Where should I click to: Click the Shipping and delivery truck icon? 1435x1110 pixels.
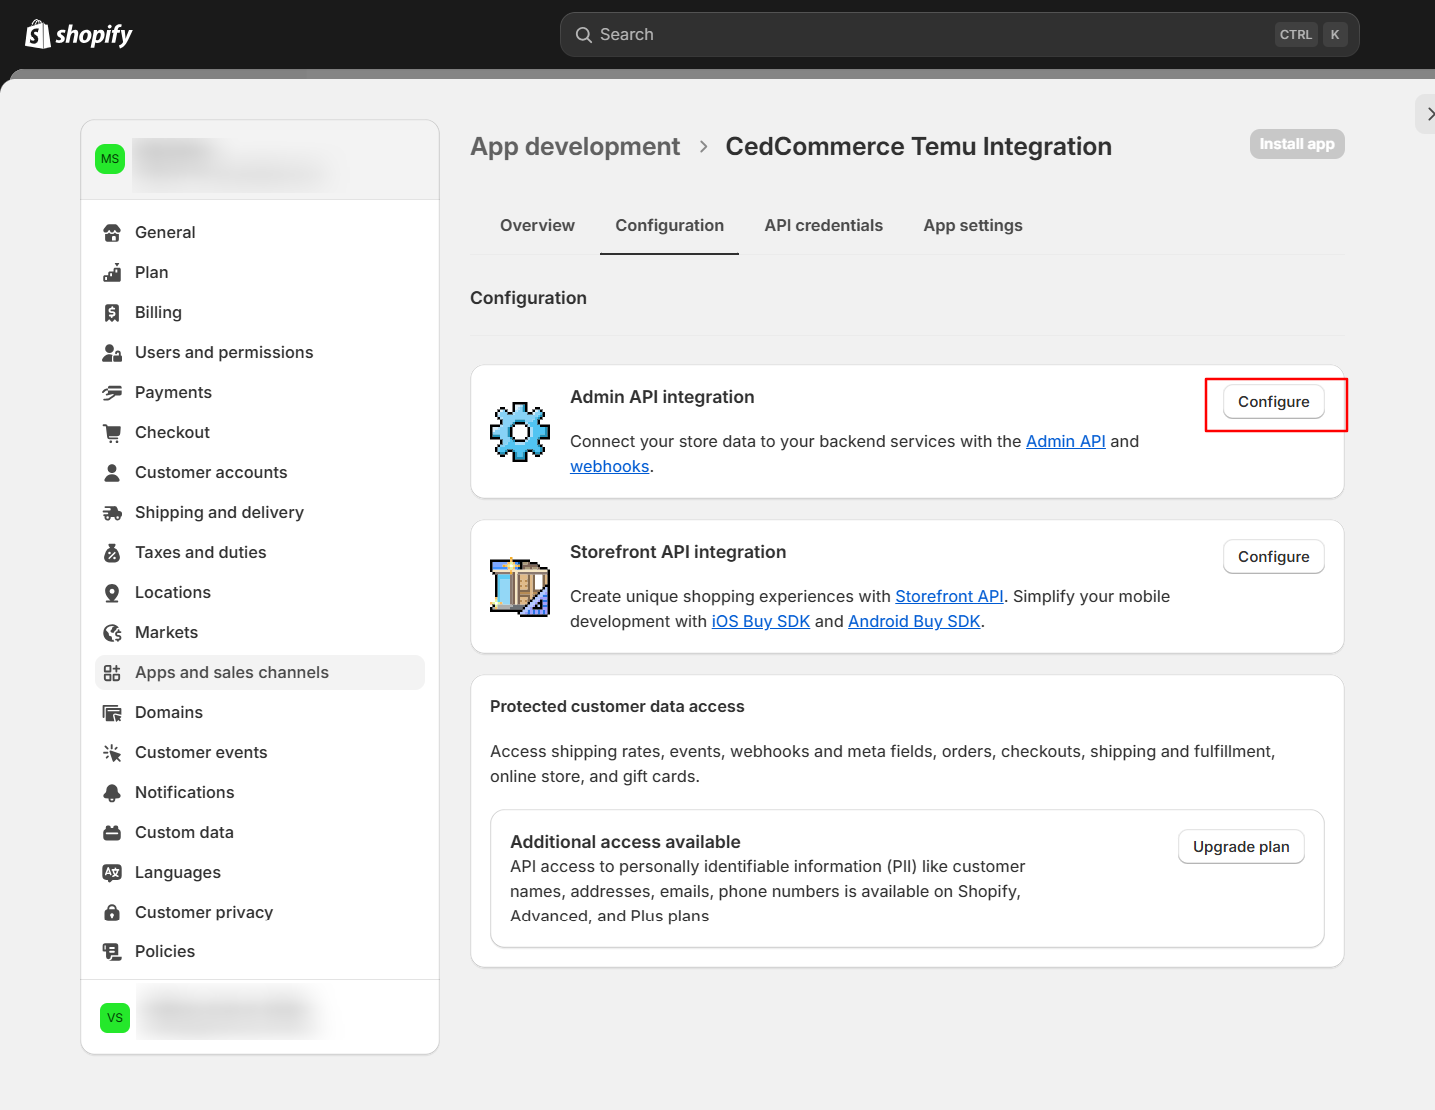[x=112, y=513]
